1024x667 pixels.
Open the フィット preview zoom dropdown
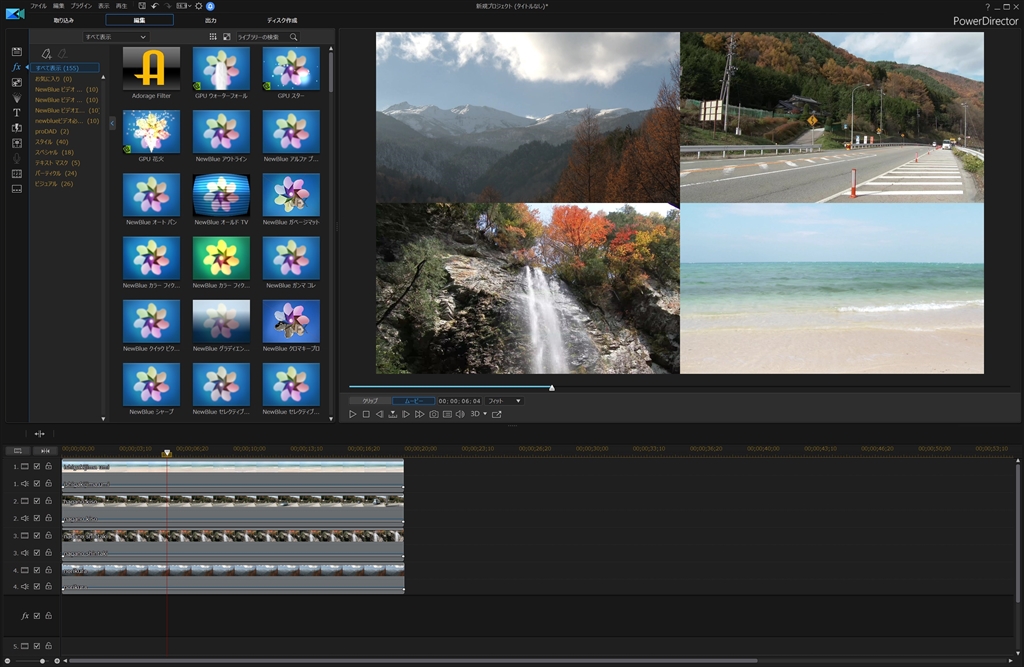504,401
